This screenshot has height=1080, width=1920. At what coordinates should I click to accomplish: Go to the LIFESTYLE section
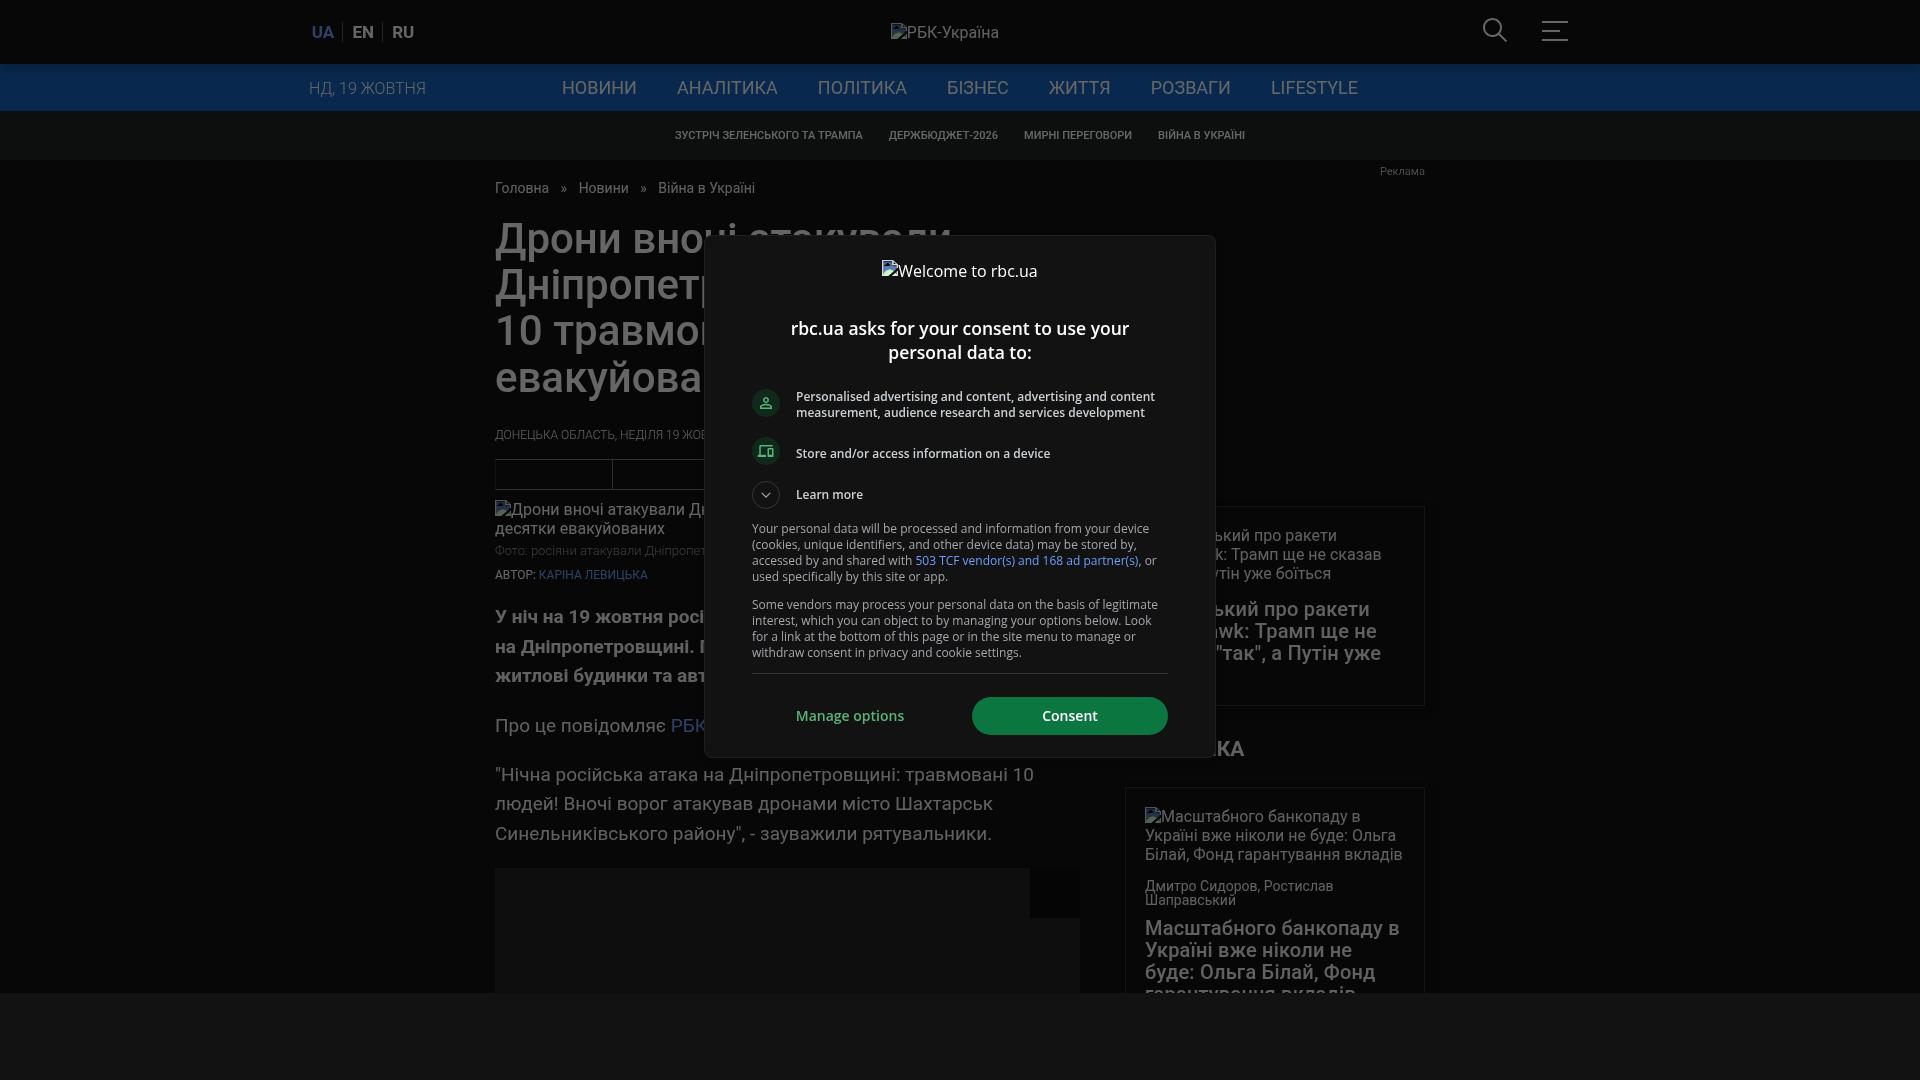[x=1313, y=88]
